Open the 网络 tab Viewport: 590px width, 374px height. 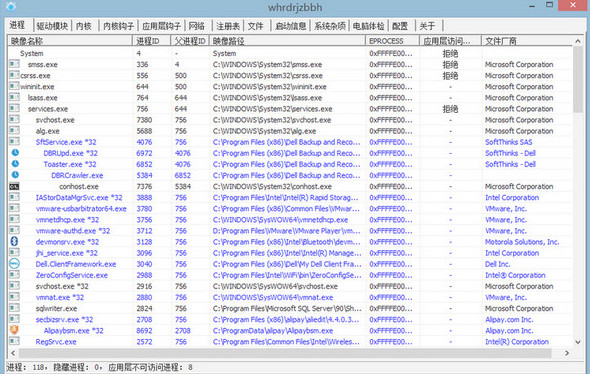coord(197,26)
